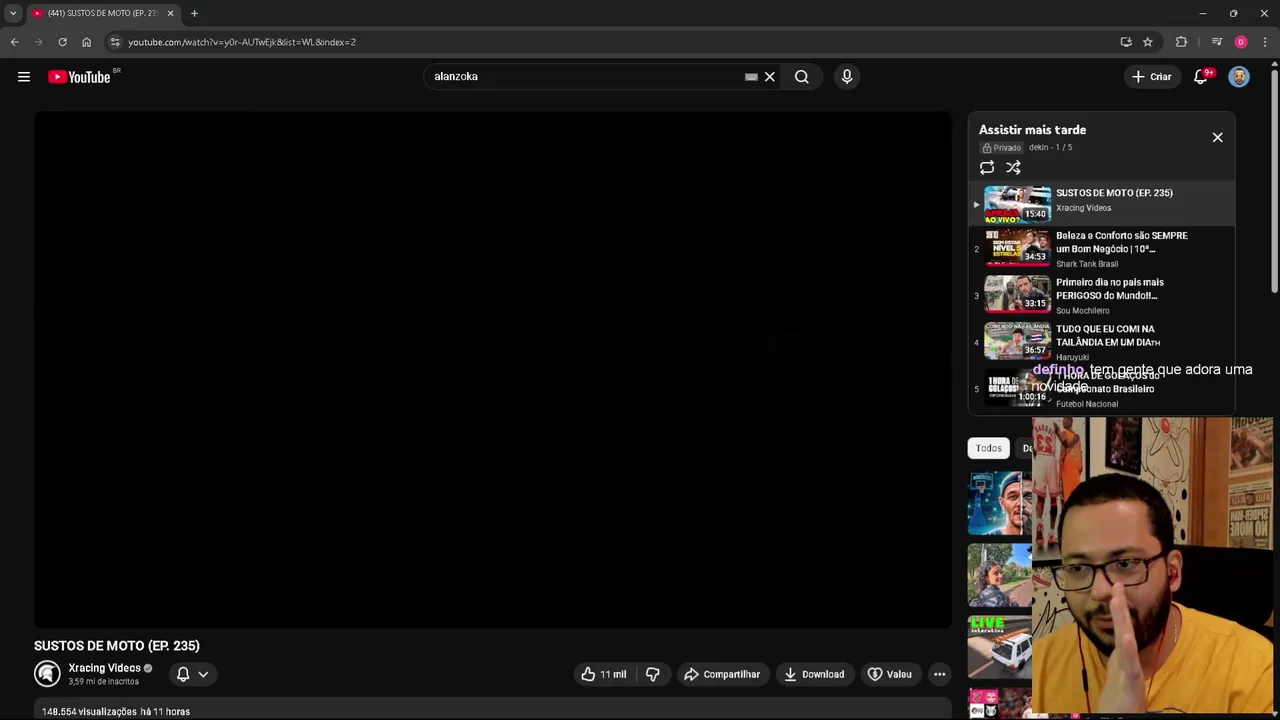The image size is (1280, 720).
Task: Open Assistir mais tarde playlist title
Action: click(x=1032, y=130)
